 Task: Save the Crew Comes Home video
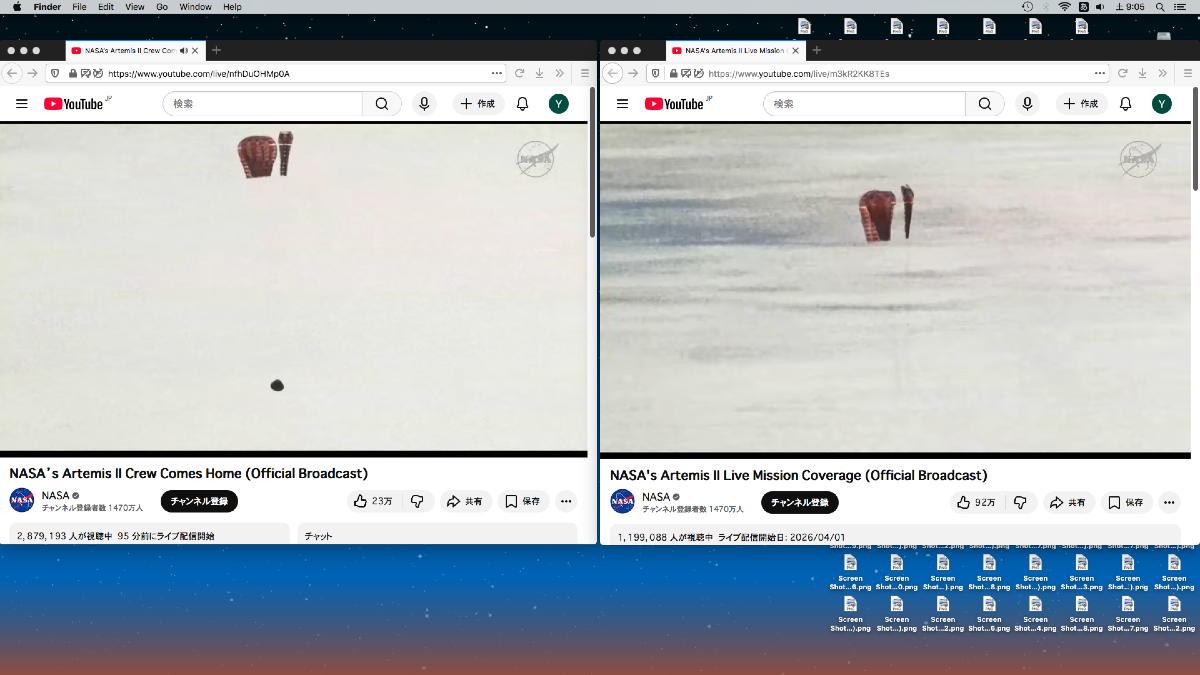tap(522, 501)
